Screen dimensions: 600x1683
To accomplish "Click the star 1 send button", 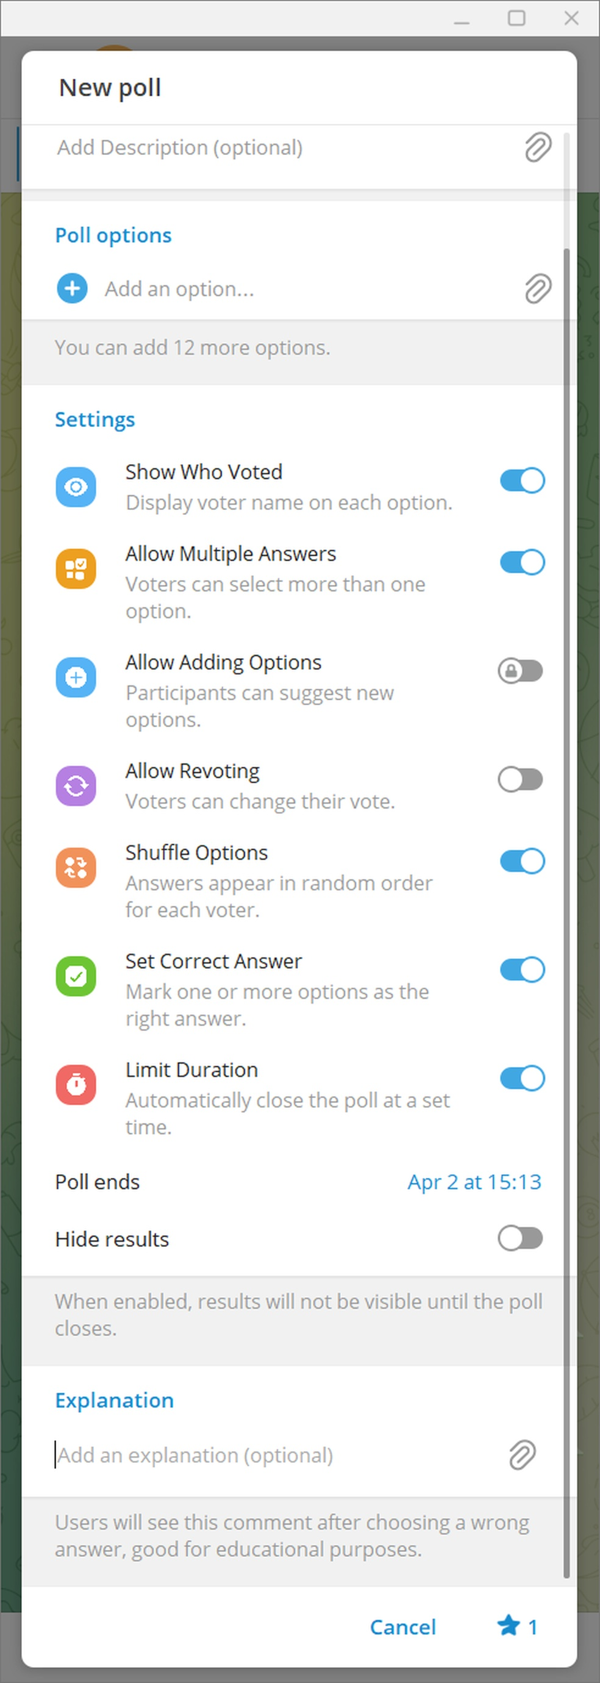I will (518, 1626).
